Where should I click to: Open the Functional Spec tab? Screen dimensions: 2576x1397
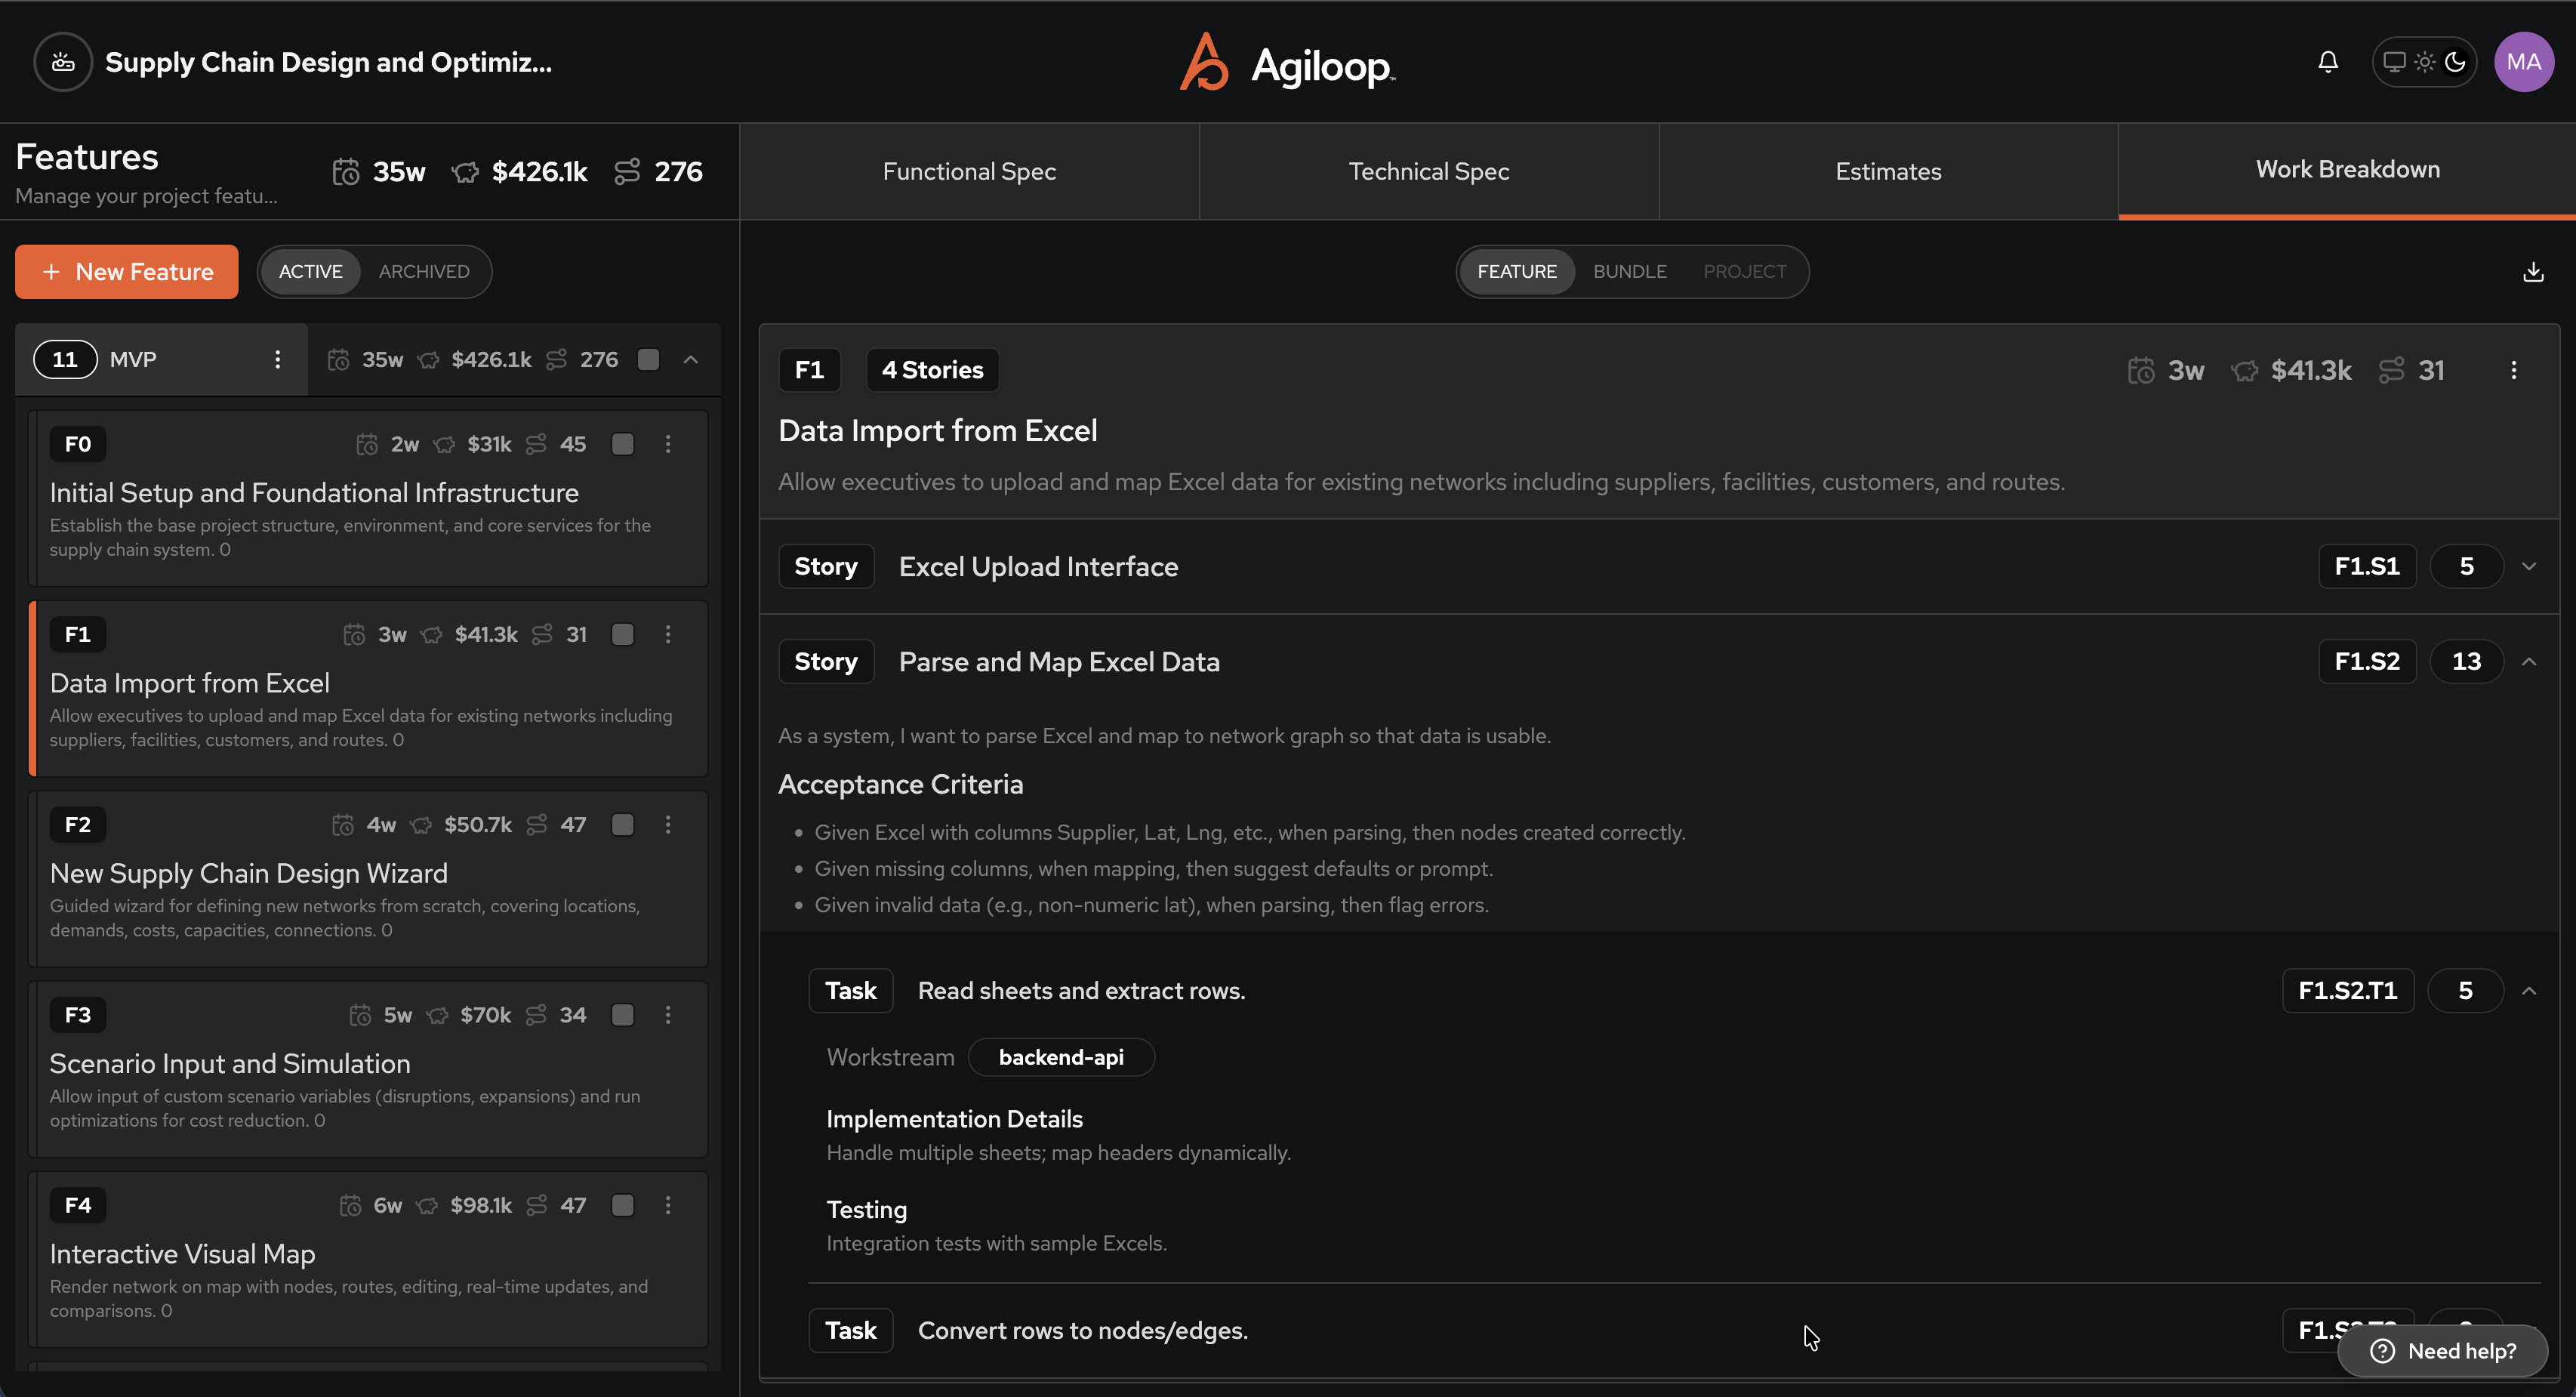click(969, 171)
